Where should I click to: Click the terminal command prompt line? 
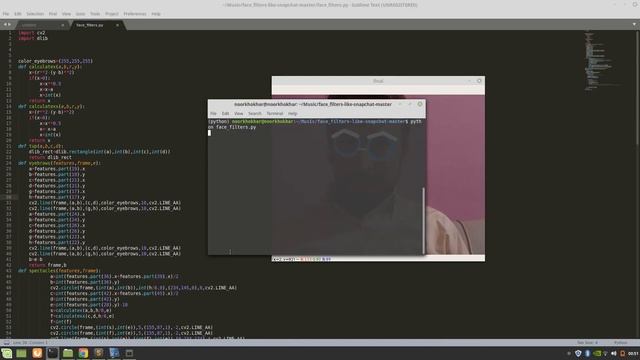point(315,124)
